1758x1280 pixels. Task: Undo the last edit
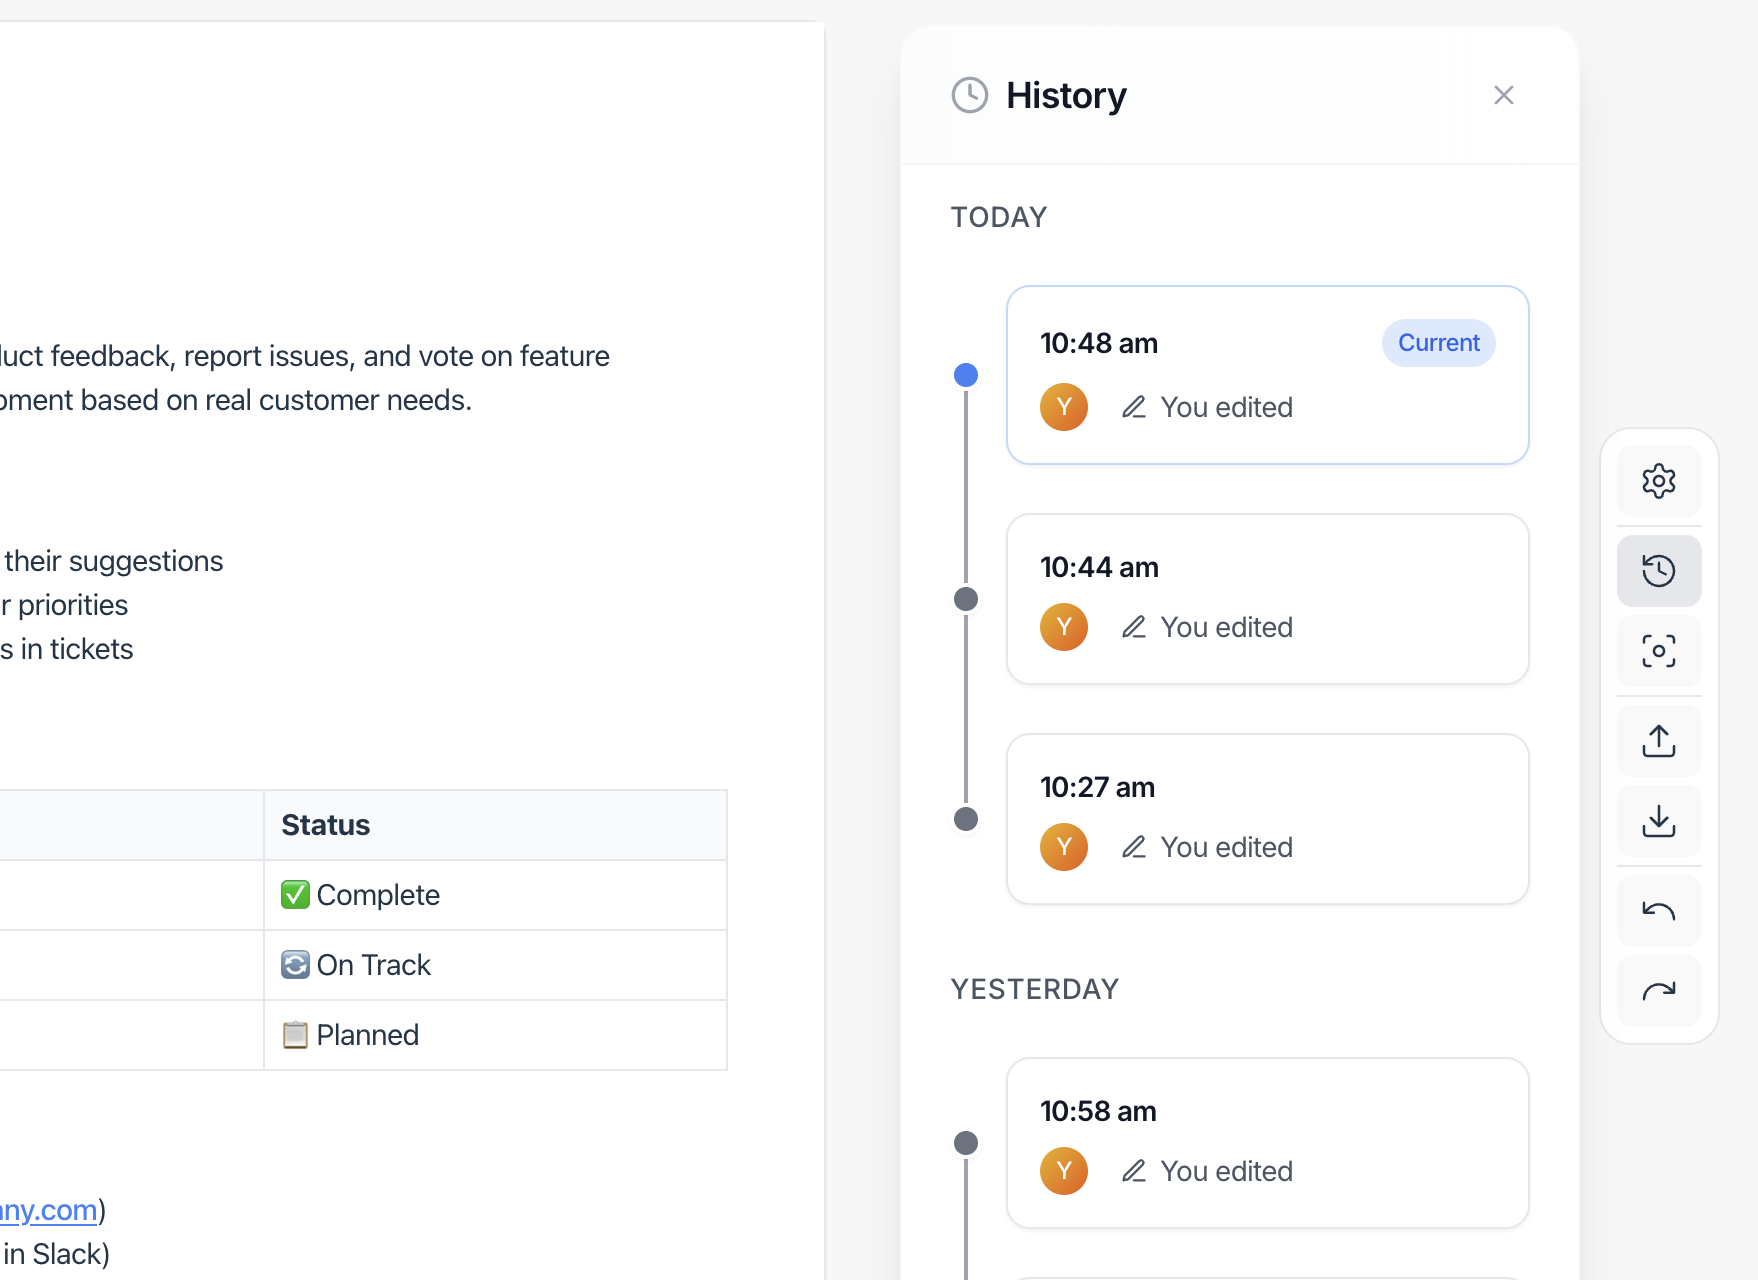click(x=1658, y=910)
